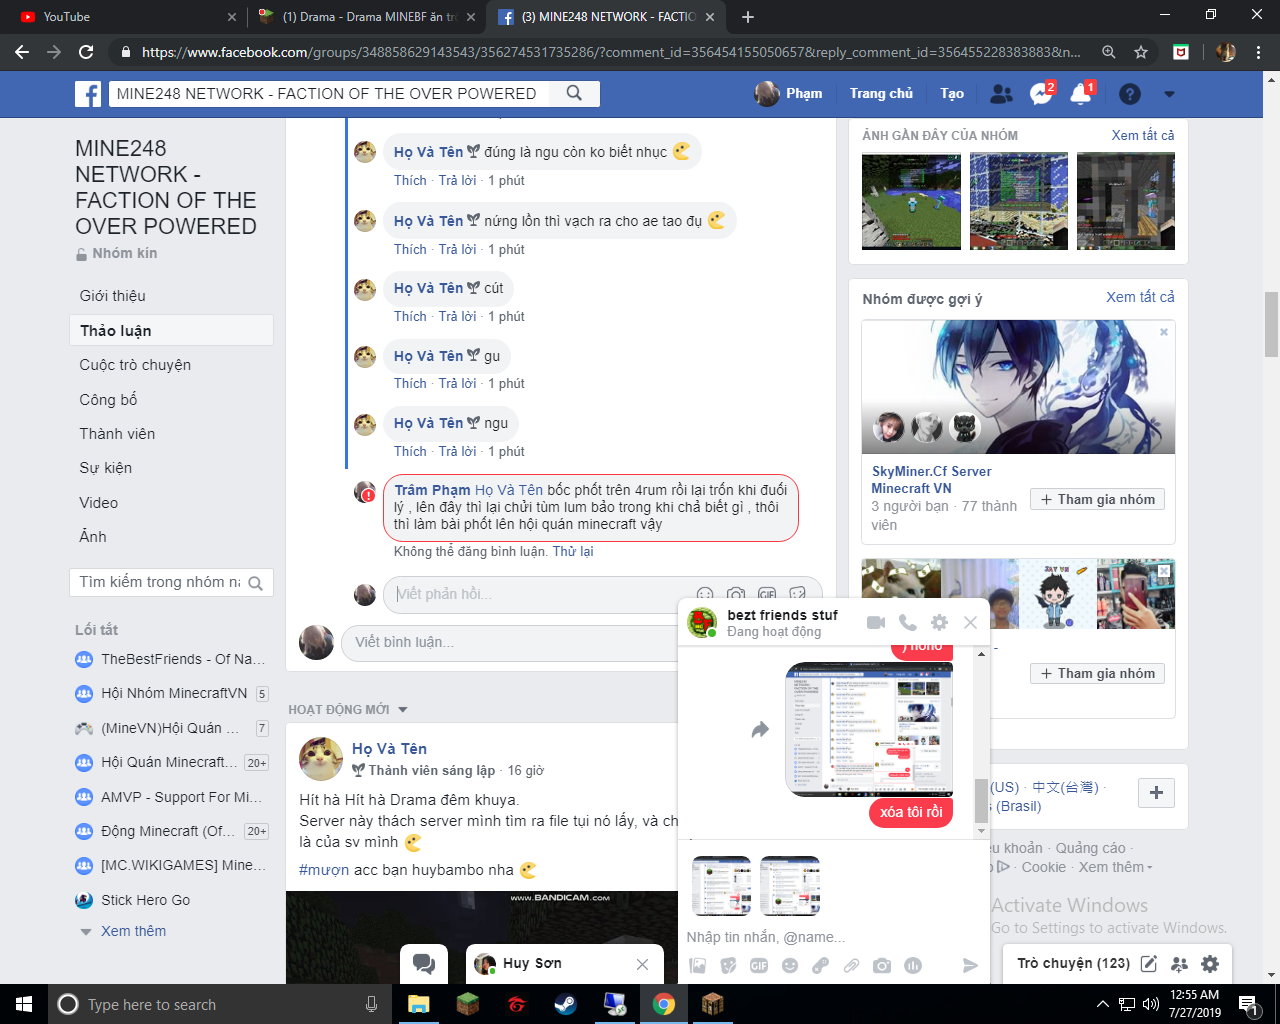Switch to the Drama MINEBF browser tab
Viewport: 1280px width, 1024px height.
[366, 17]
